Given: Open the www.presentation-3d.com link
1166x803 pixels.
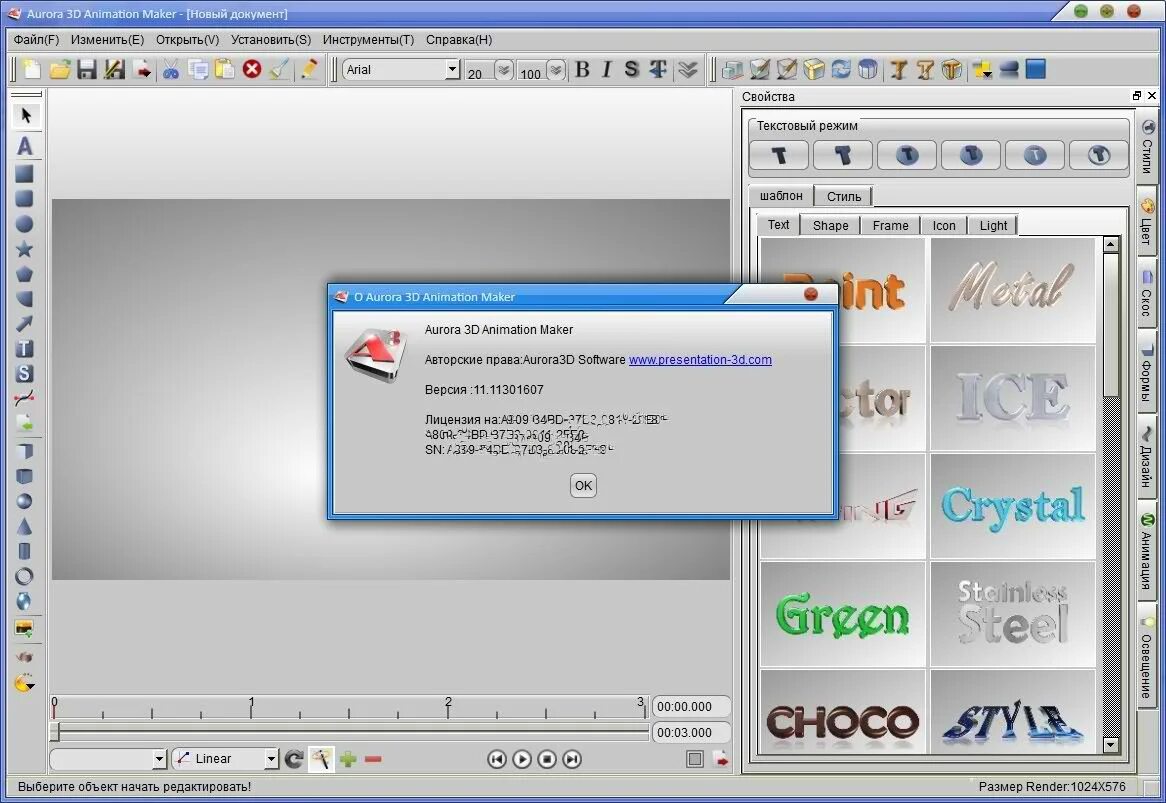Looking at the screenshot, I should (700, 360).
